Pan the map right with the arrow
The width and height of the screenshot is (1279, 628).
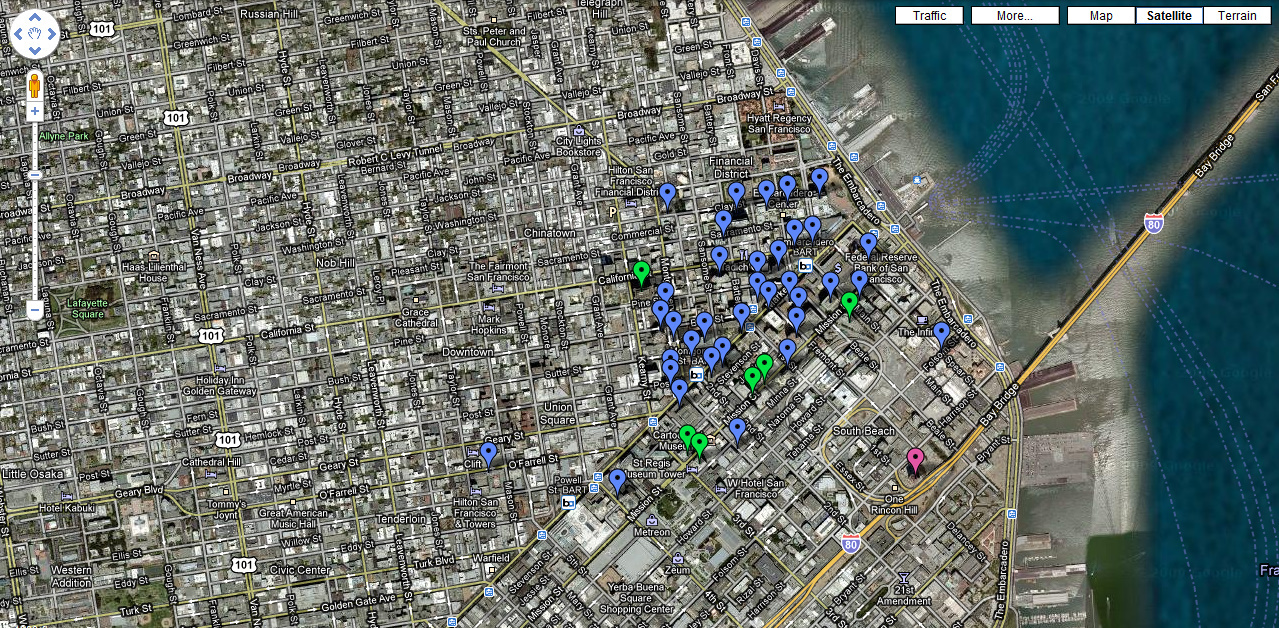(x=51, y=34)
